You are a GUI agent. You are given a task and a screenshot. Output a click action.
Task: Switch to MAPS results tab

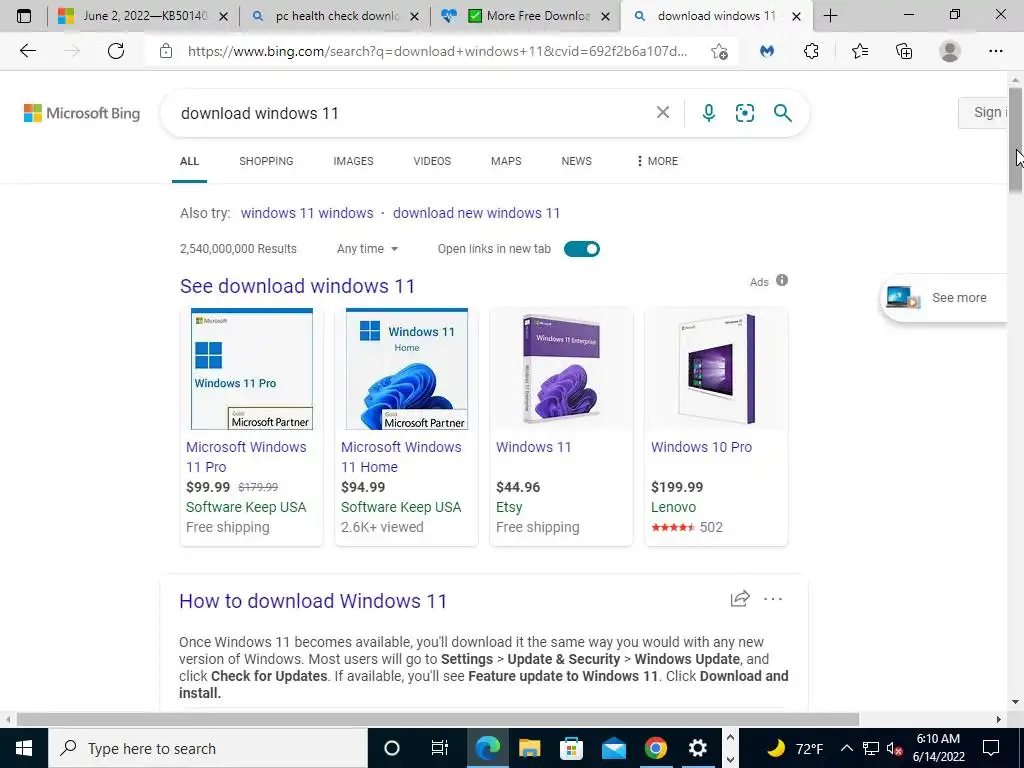506,161
